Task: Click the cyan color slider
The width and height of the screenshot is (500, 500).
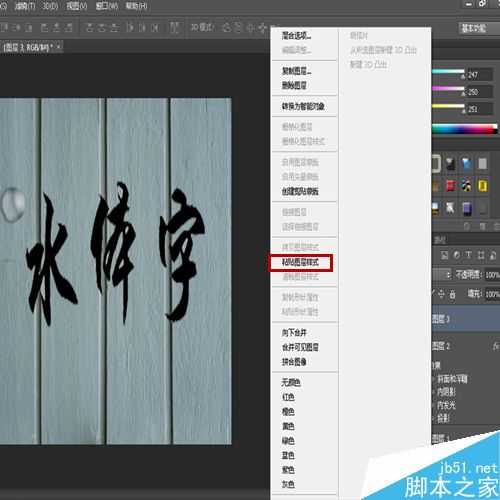Action: [448, 72]
